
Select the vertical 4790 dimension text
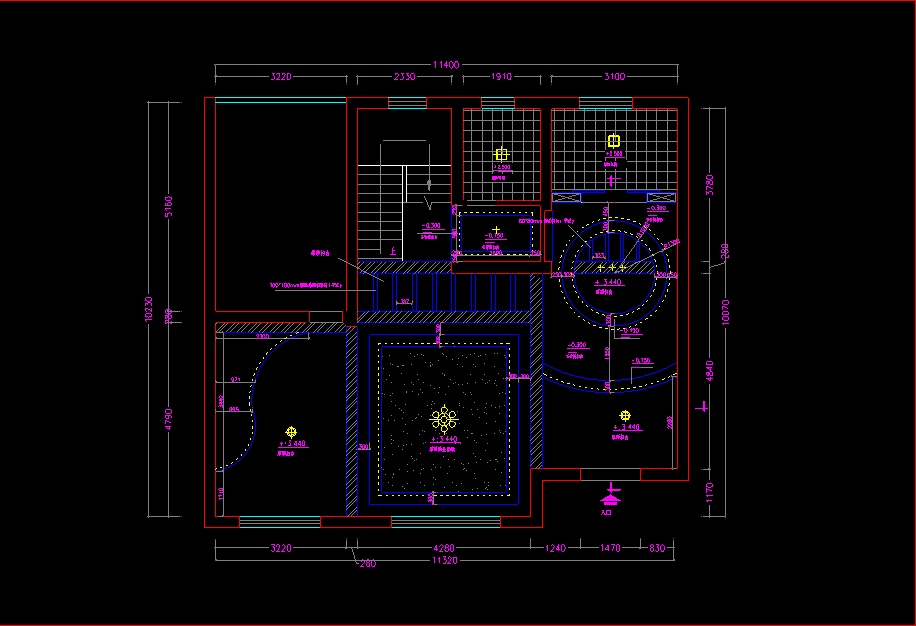(169, 419)
